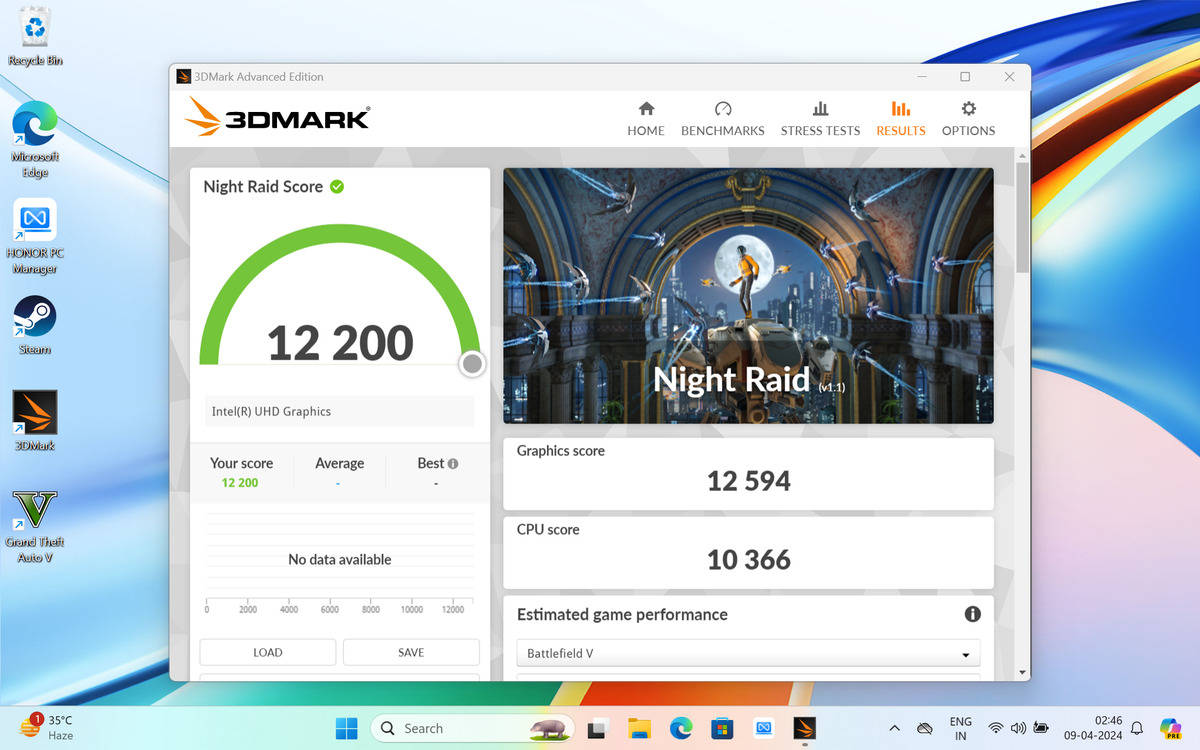Open HONOR PC Manager from the taskbar

[x=763, y=728]
